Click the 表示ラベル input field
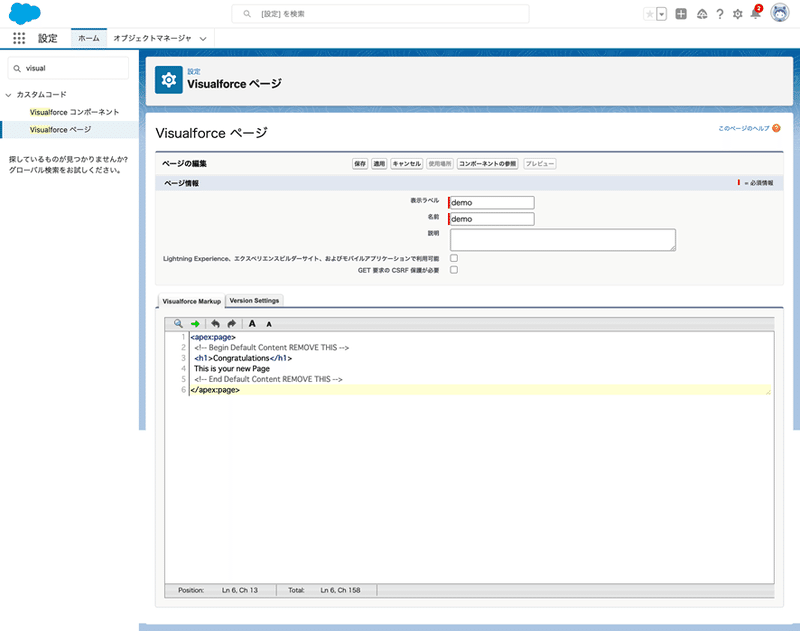The image size is (800, 631). (491, 203)
